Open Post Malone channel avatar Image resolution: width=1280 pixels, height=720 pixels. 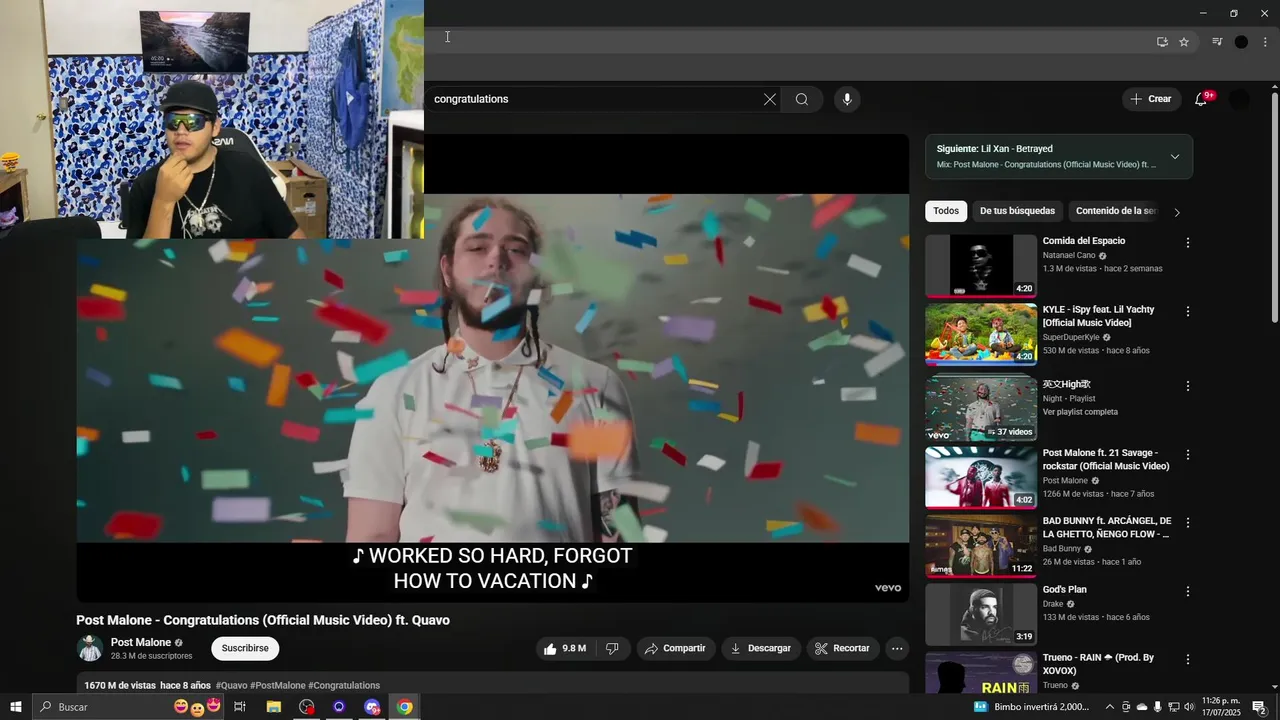pyautogui.click(x=90, y=648)
